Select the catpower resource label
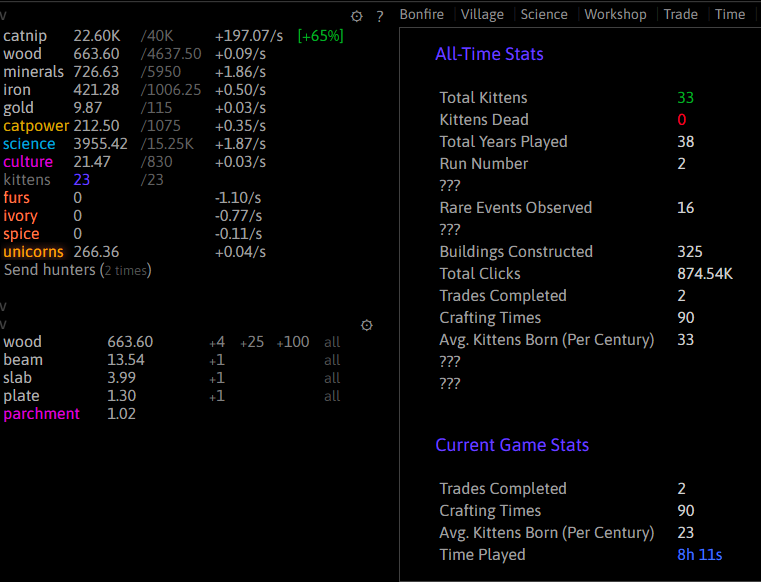Screen dimensions: 761x582 point(36,126)
